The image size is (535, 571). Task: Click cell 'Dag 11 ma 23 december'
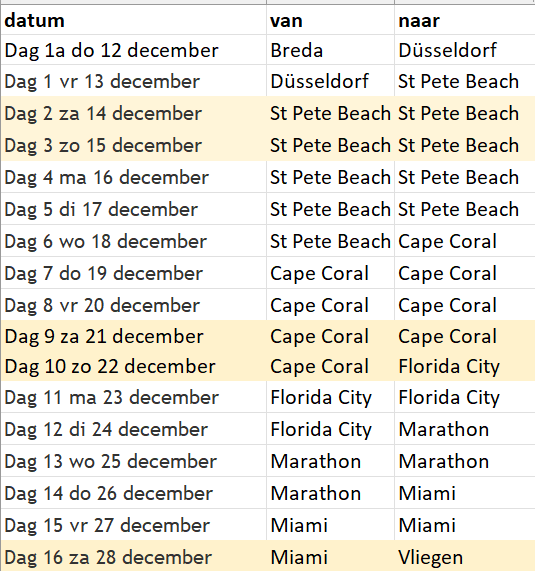[x=133, y=397]
